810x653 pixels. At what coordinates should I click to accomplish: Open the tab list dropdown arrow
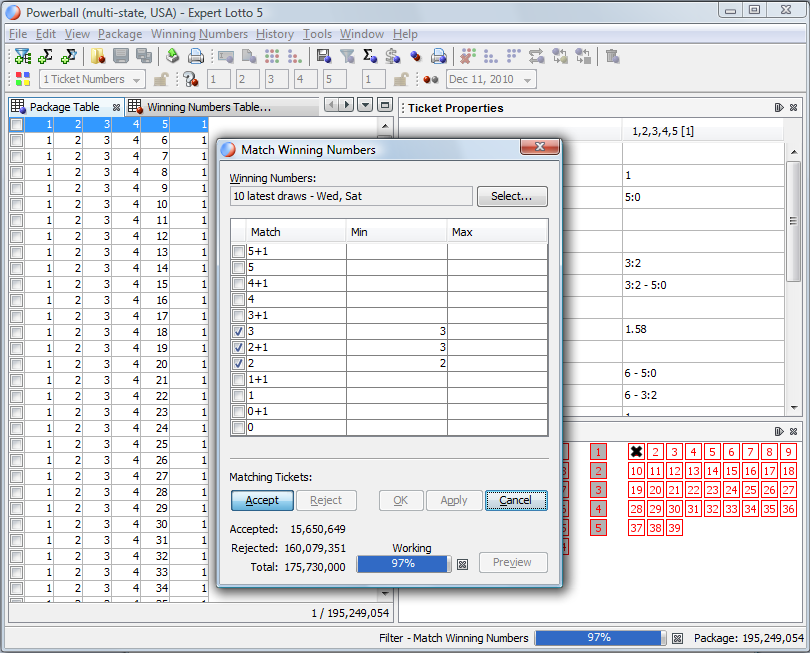coord(365,105)
